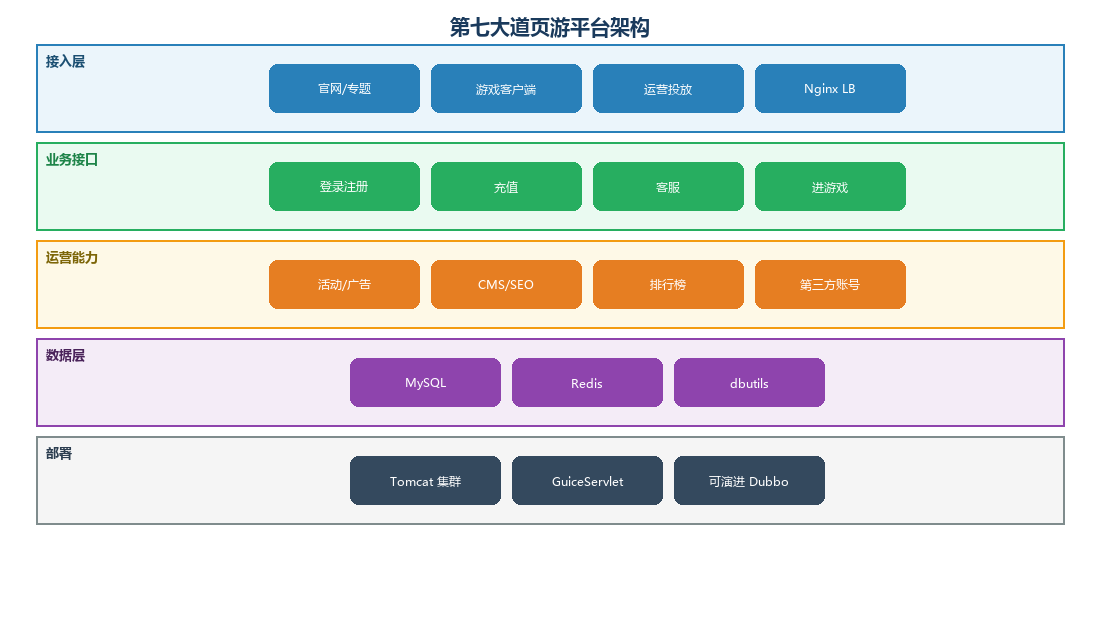Click the 业务接口 layer label

[x=72, y=160]
